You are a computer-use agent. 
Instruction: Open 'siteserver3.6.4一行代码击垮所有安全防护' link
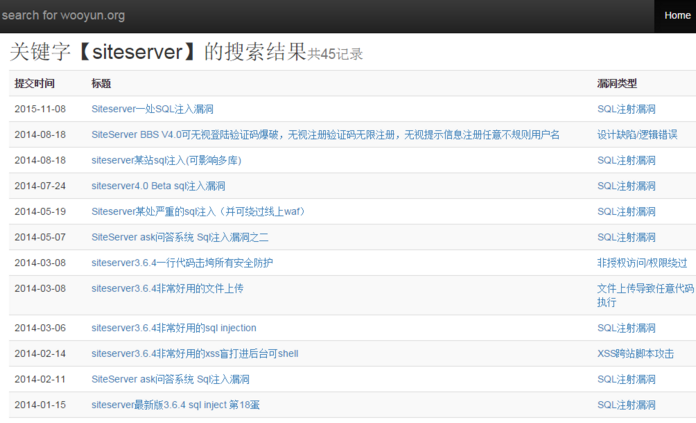pyautogui.click(x=182, y=263)
